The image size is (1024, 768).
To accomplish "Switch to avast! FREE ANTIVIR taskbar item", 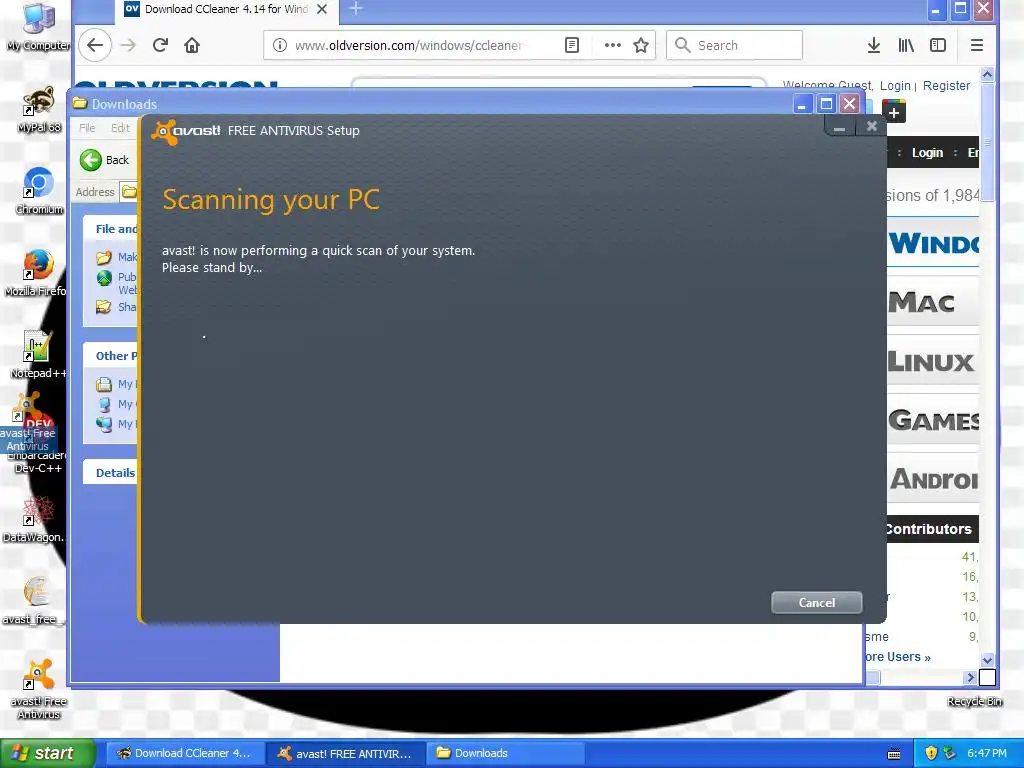I will (345, 753).
